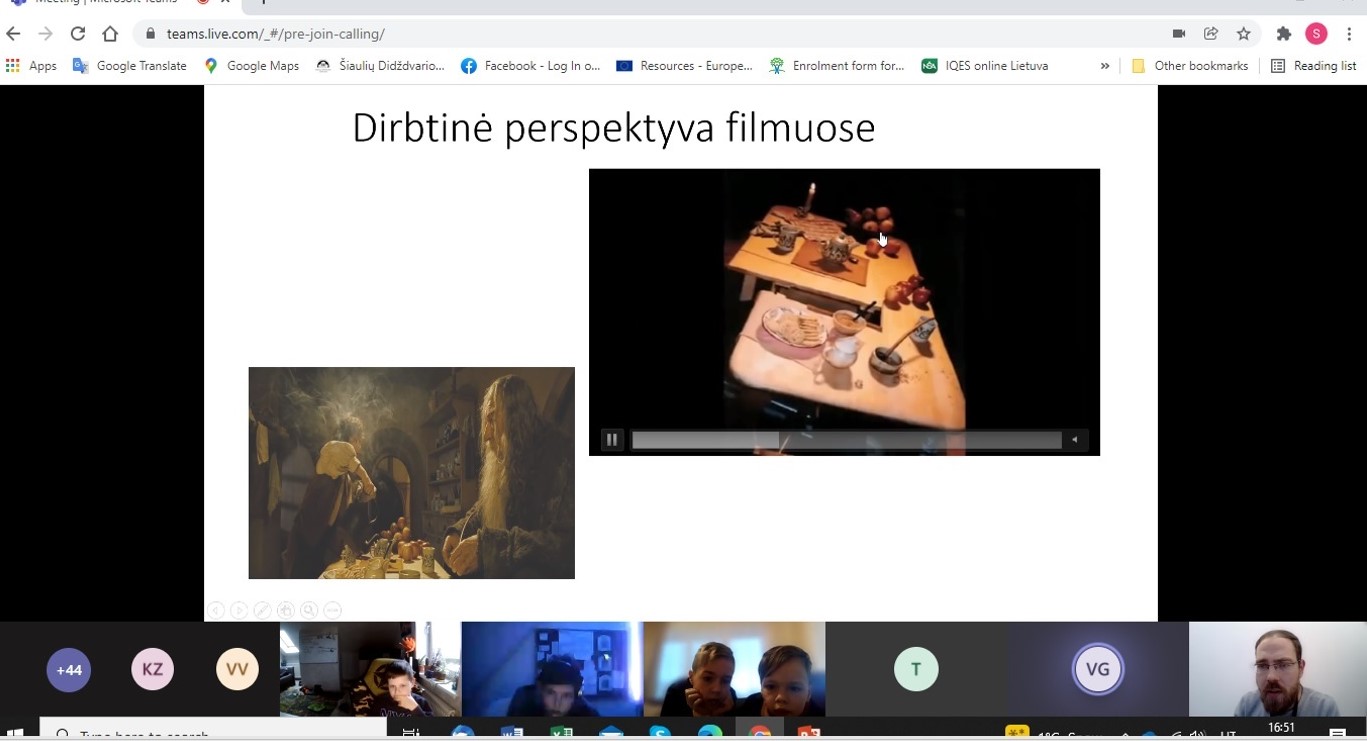Open the Reading list panel
Viewport: 1367px width, 741px height.
(x=1313, y=66)
